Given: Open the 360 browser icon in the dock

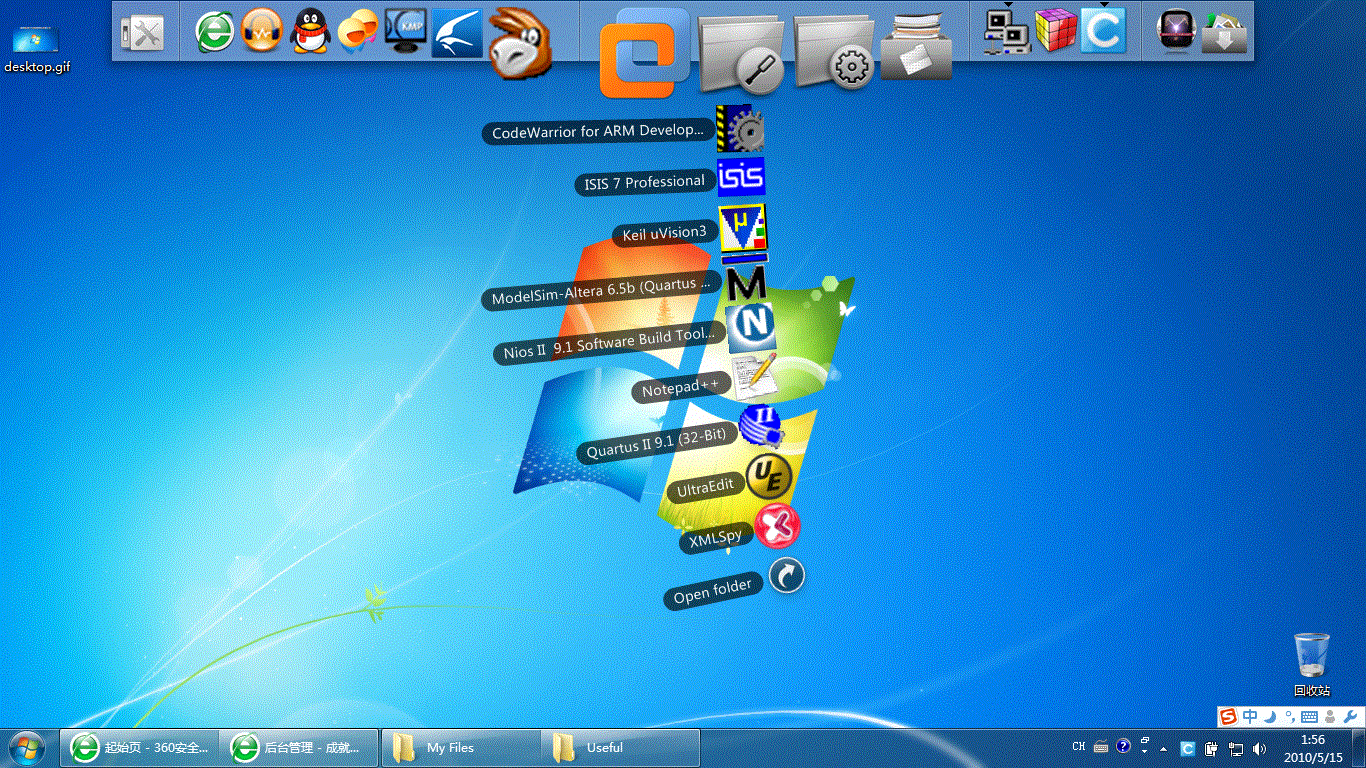Looking at the screenshot, I should pyautogui.click(x=215, y=31).
